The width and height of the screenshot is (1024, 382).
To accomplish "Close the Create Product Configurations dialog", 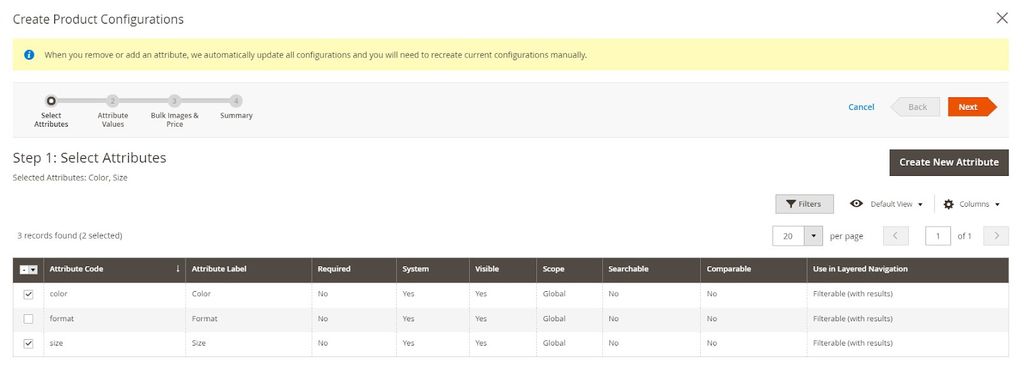I will (1002, 18).
